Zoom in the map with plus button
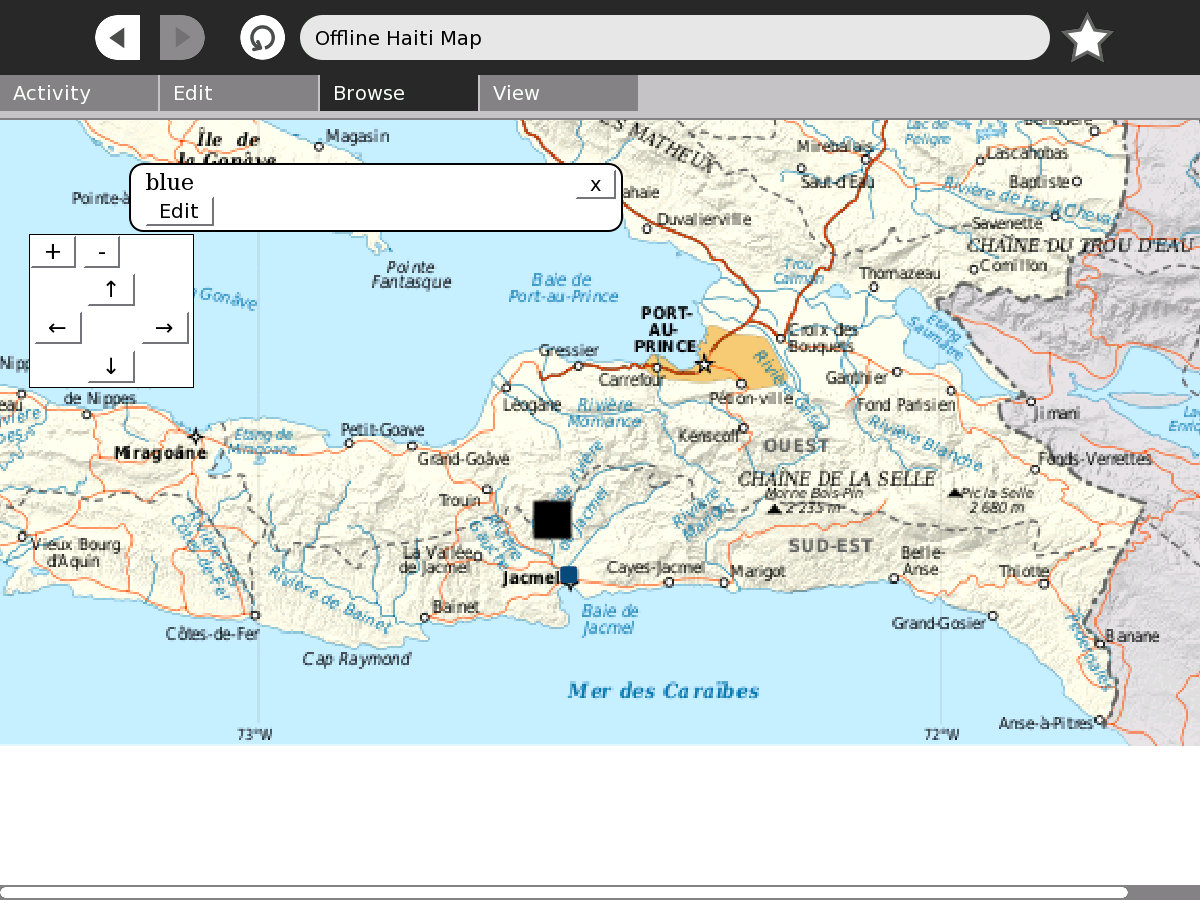The height and width of the screenshot is (900, 1200). point(53,252)
